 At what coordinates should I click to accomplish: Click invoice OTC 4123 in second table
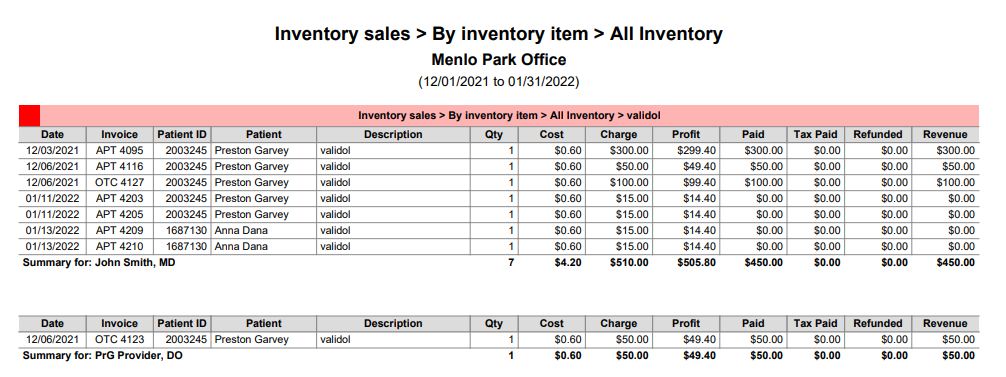pos(120,340)
